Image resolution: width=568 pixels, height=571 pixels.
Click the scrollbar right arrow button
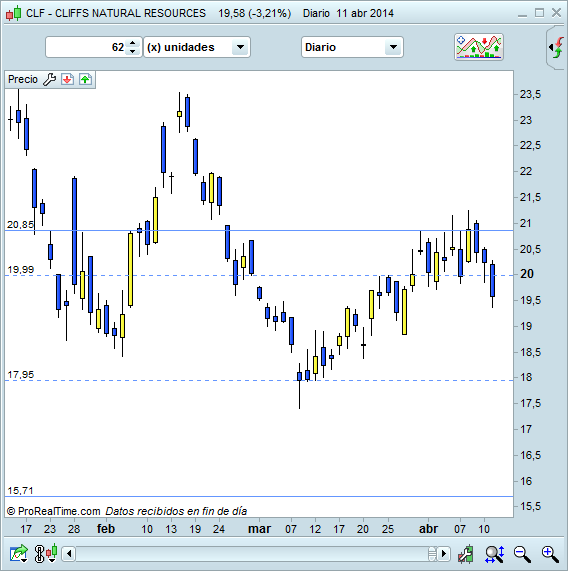tap(443, 554)
